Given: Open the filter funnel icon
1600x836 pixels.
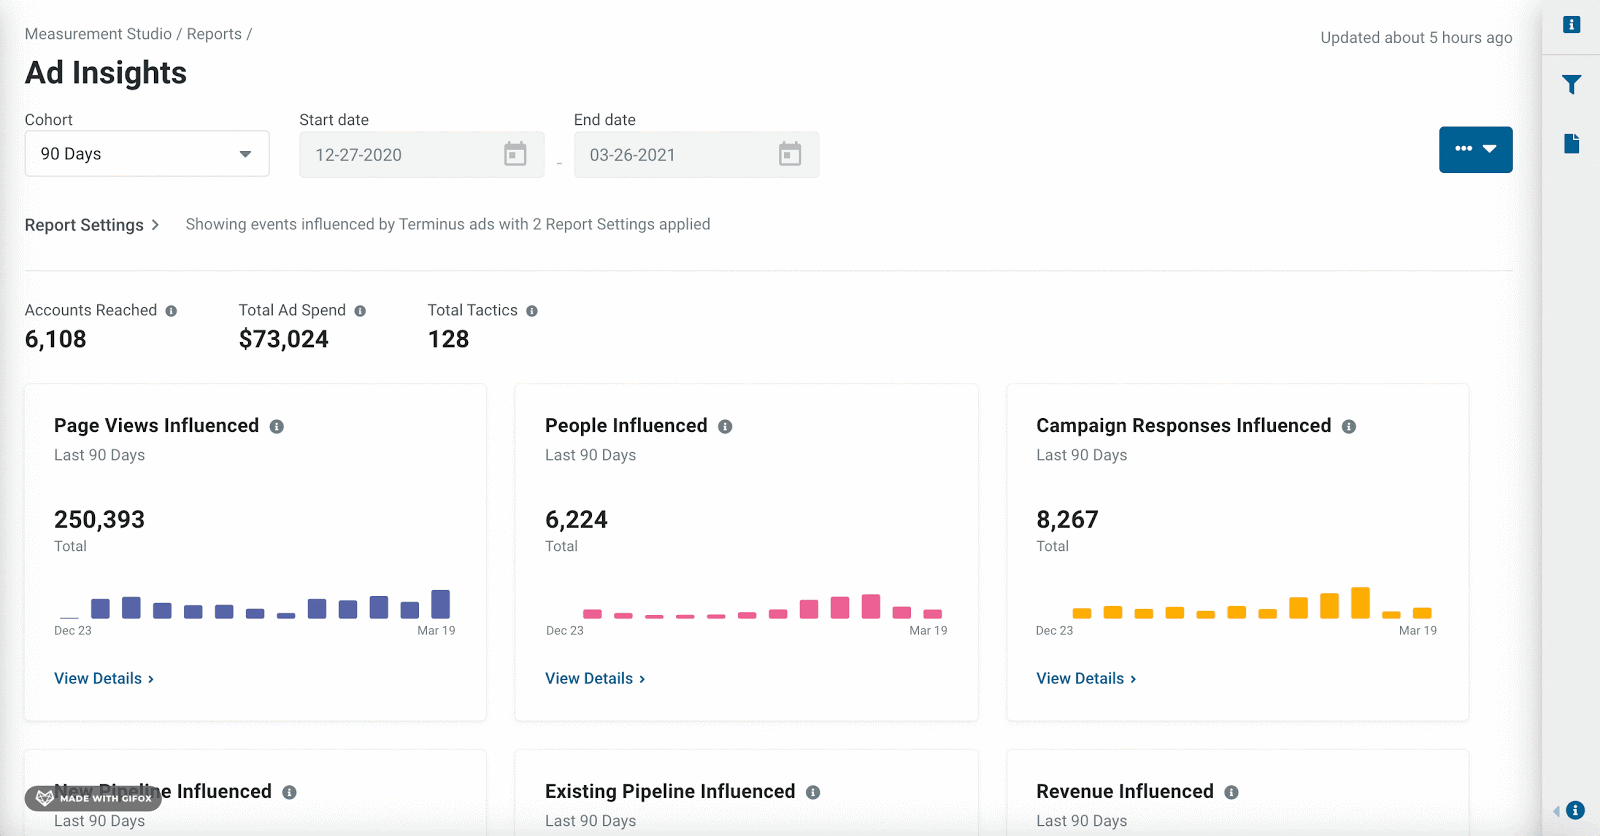Looking at the screenshot, I should (x=1572, y=85).
